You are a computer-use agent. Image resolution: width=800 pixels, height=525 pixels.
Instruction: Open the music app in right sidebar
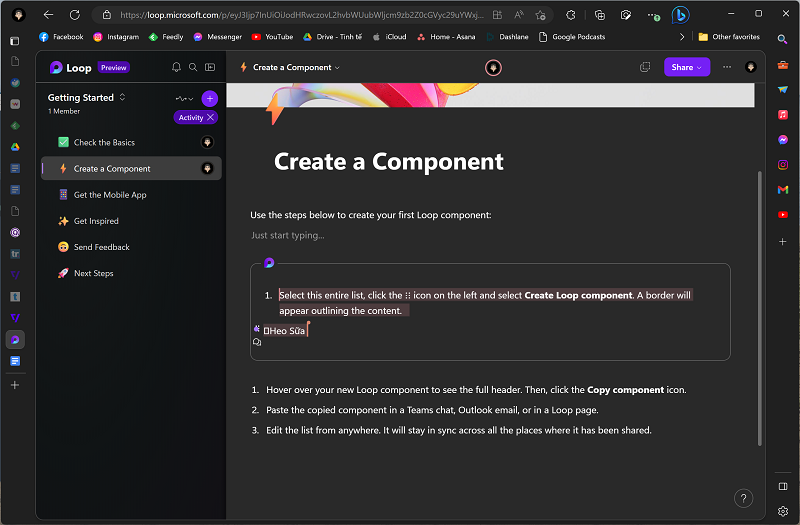pos(783,115)
